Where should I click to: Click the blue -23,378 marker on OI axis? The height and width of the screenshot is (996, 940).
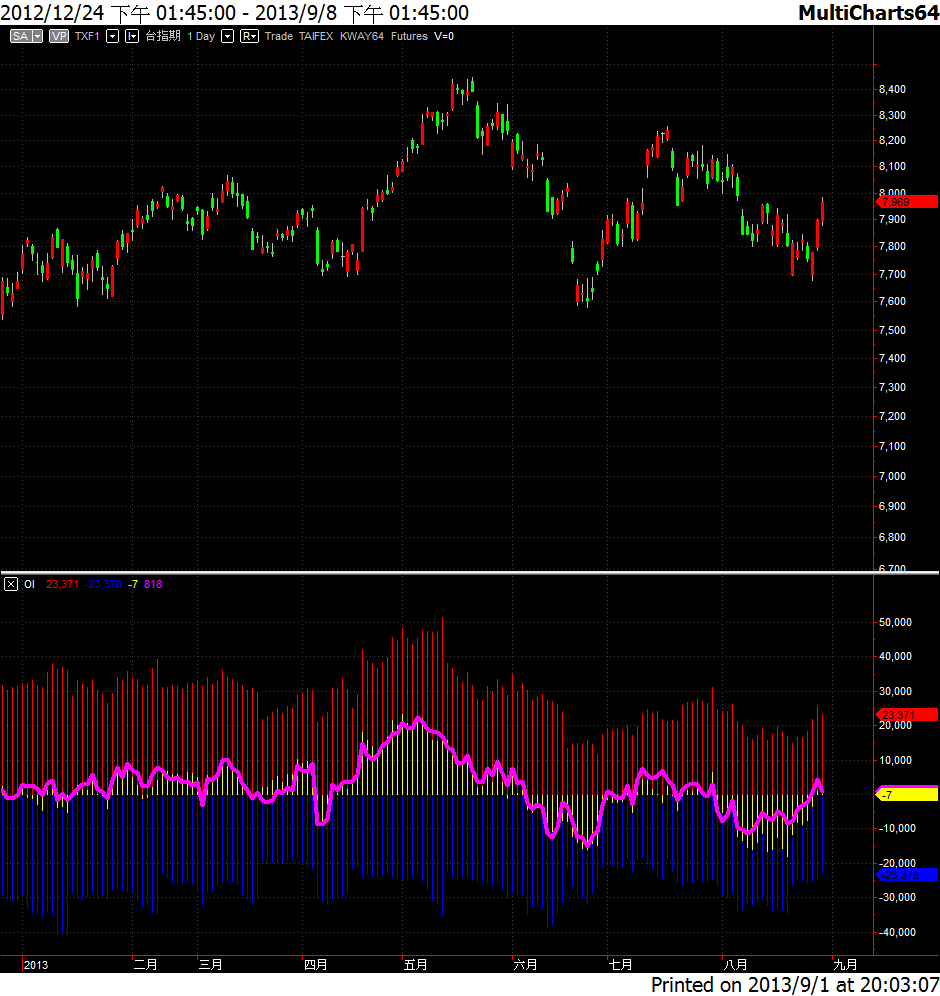point(907,875)
